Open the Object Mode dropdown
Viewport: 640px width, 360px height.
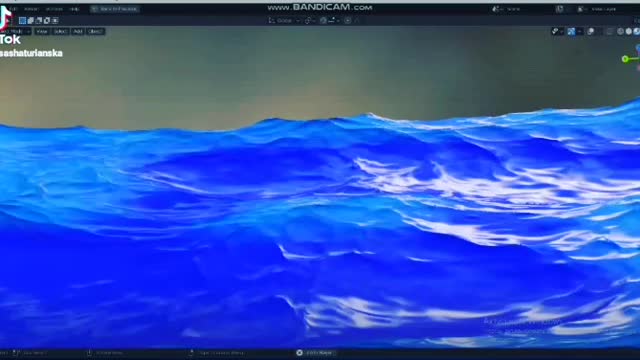[16, 31]
